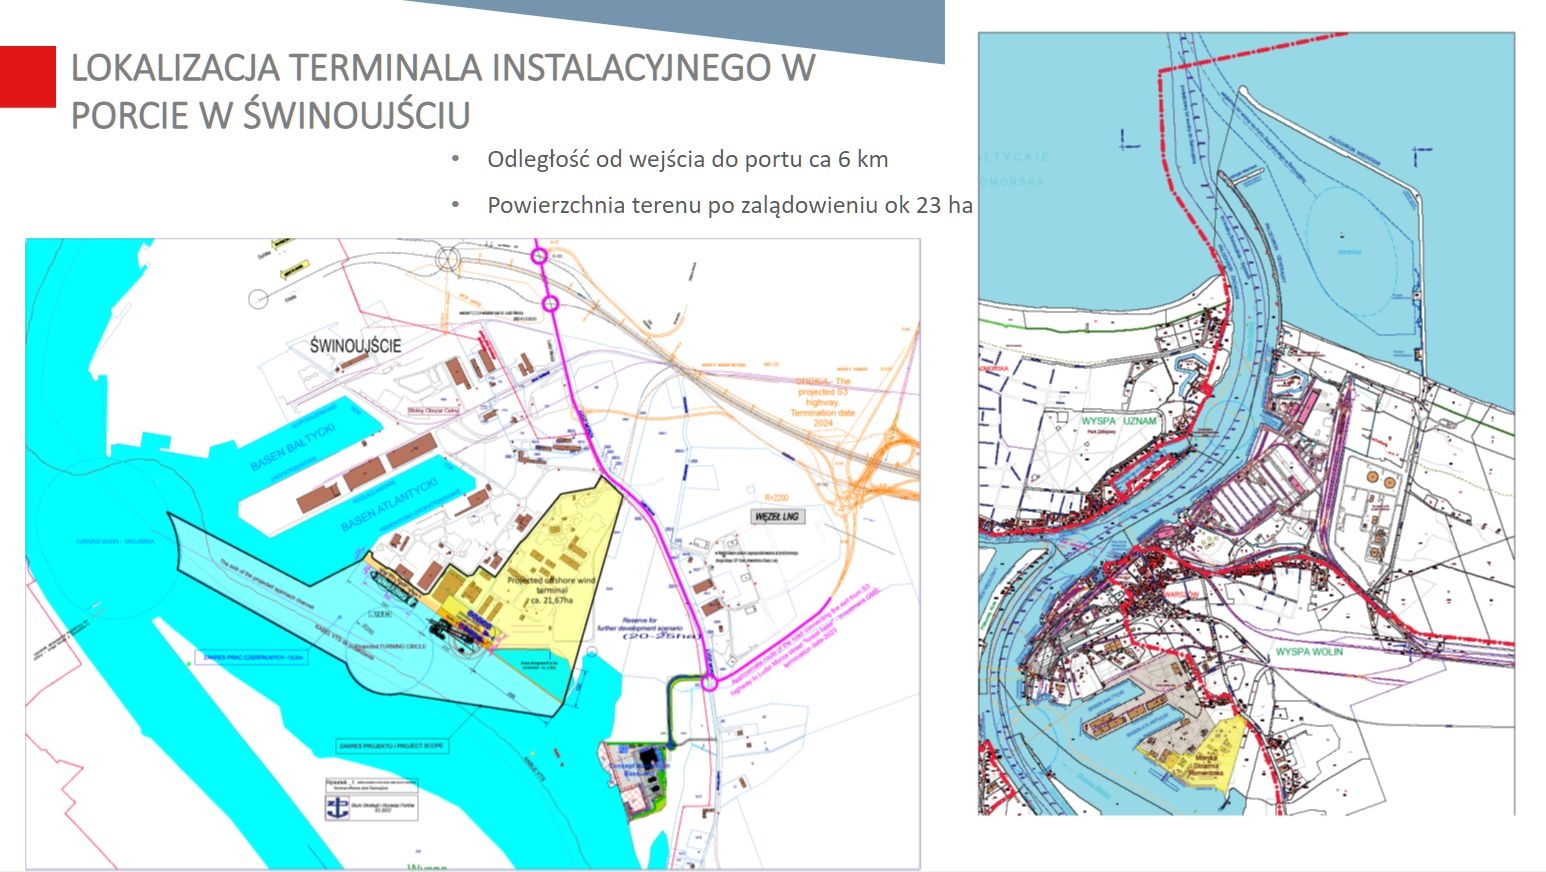The width and height of the screenshot is (1546, 872).
Task: Click the WYSPA UZNAM label on right map
Action: 1118,421
